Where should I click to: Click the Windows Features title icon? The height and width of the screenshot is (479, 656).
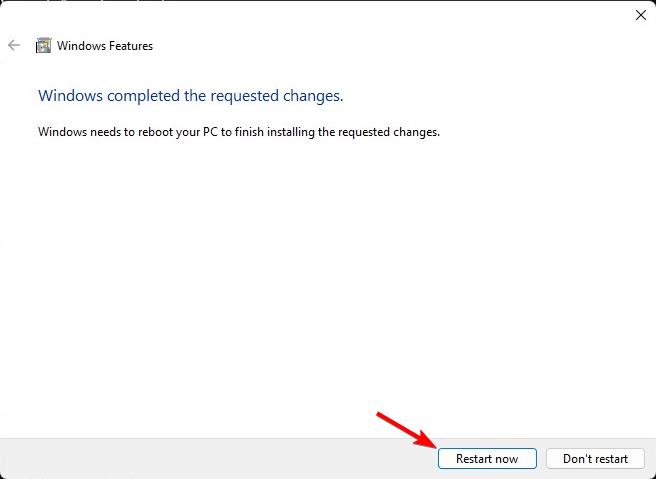click(43, 46)
